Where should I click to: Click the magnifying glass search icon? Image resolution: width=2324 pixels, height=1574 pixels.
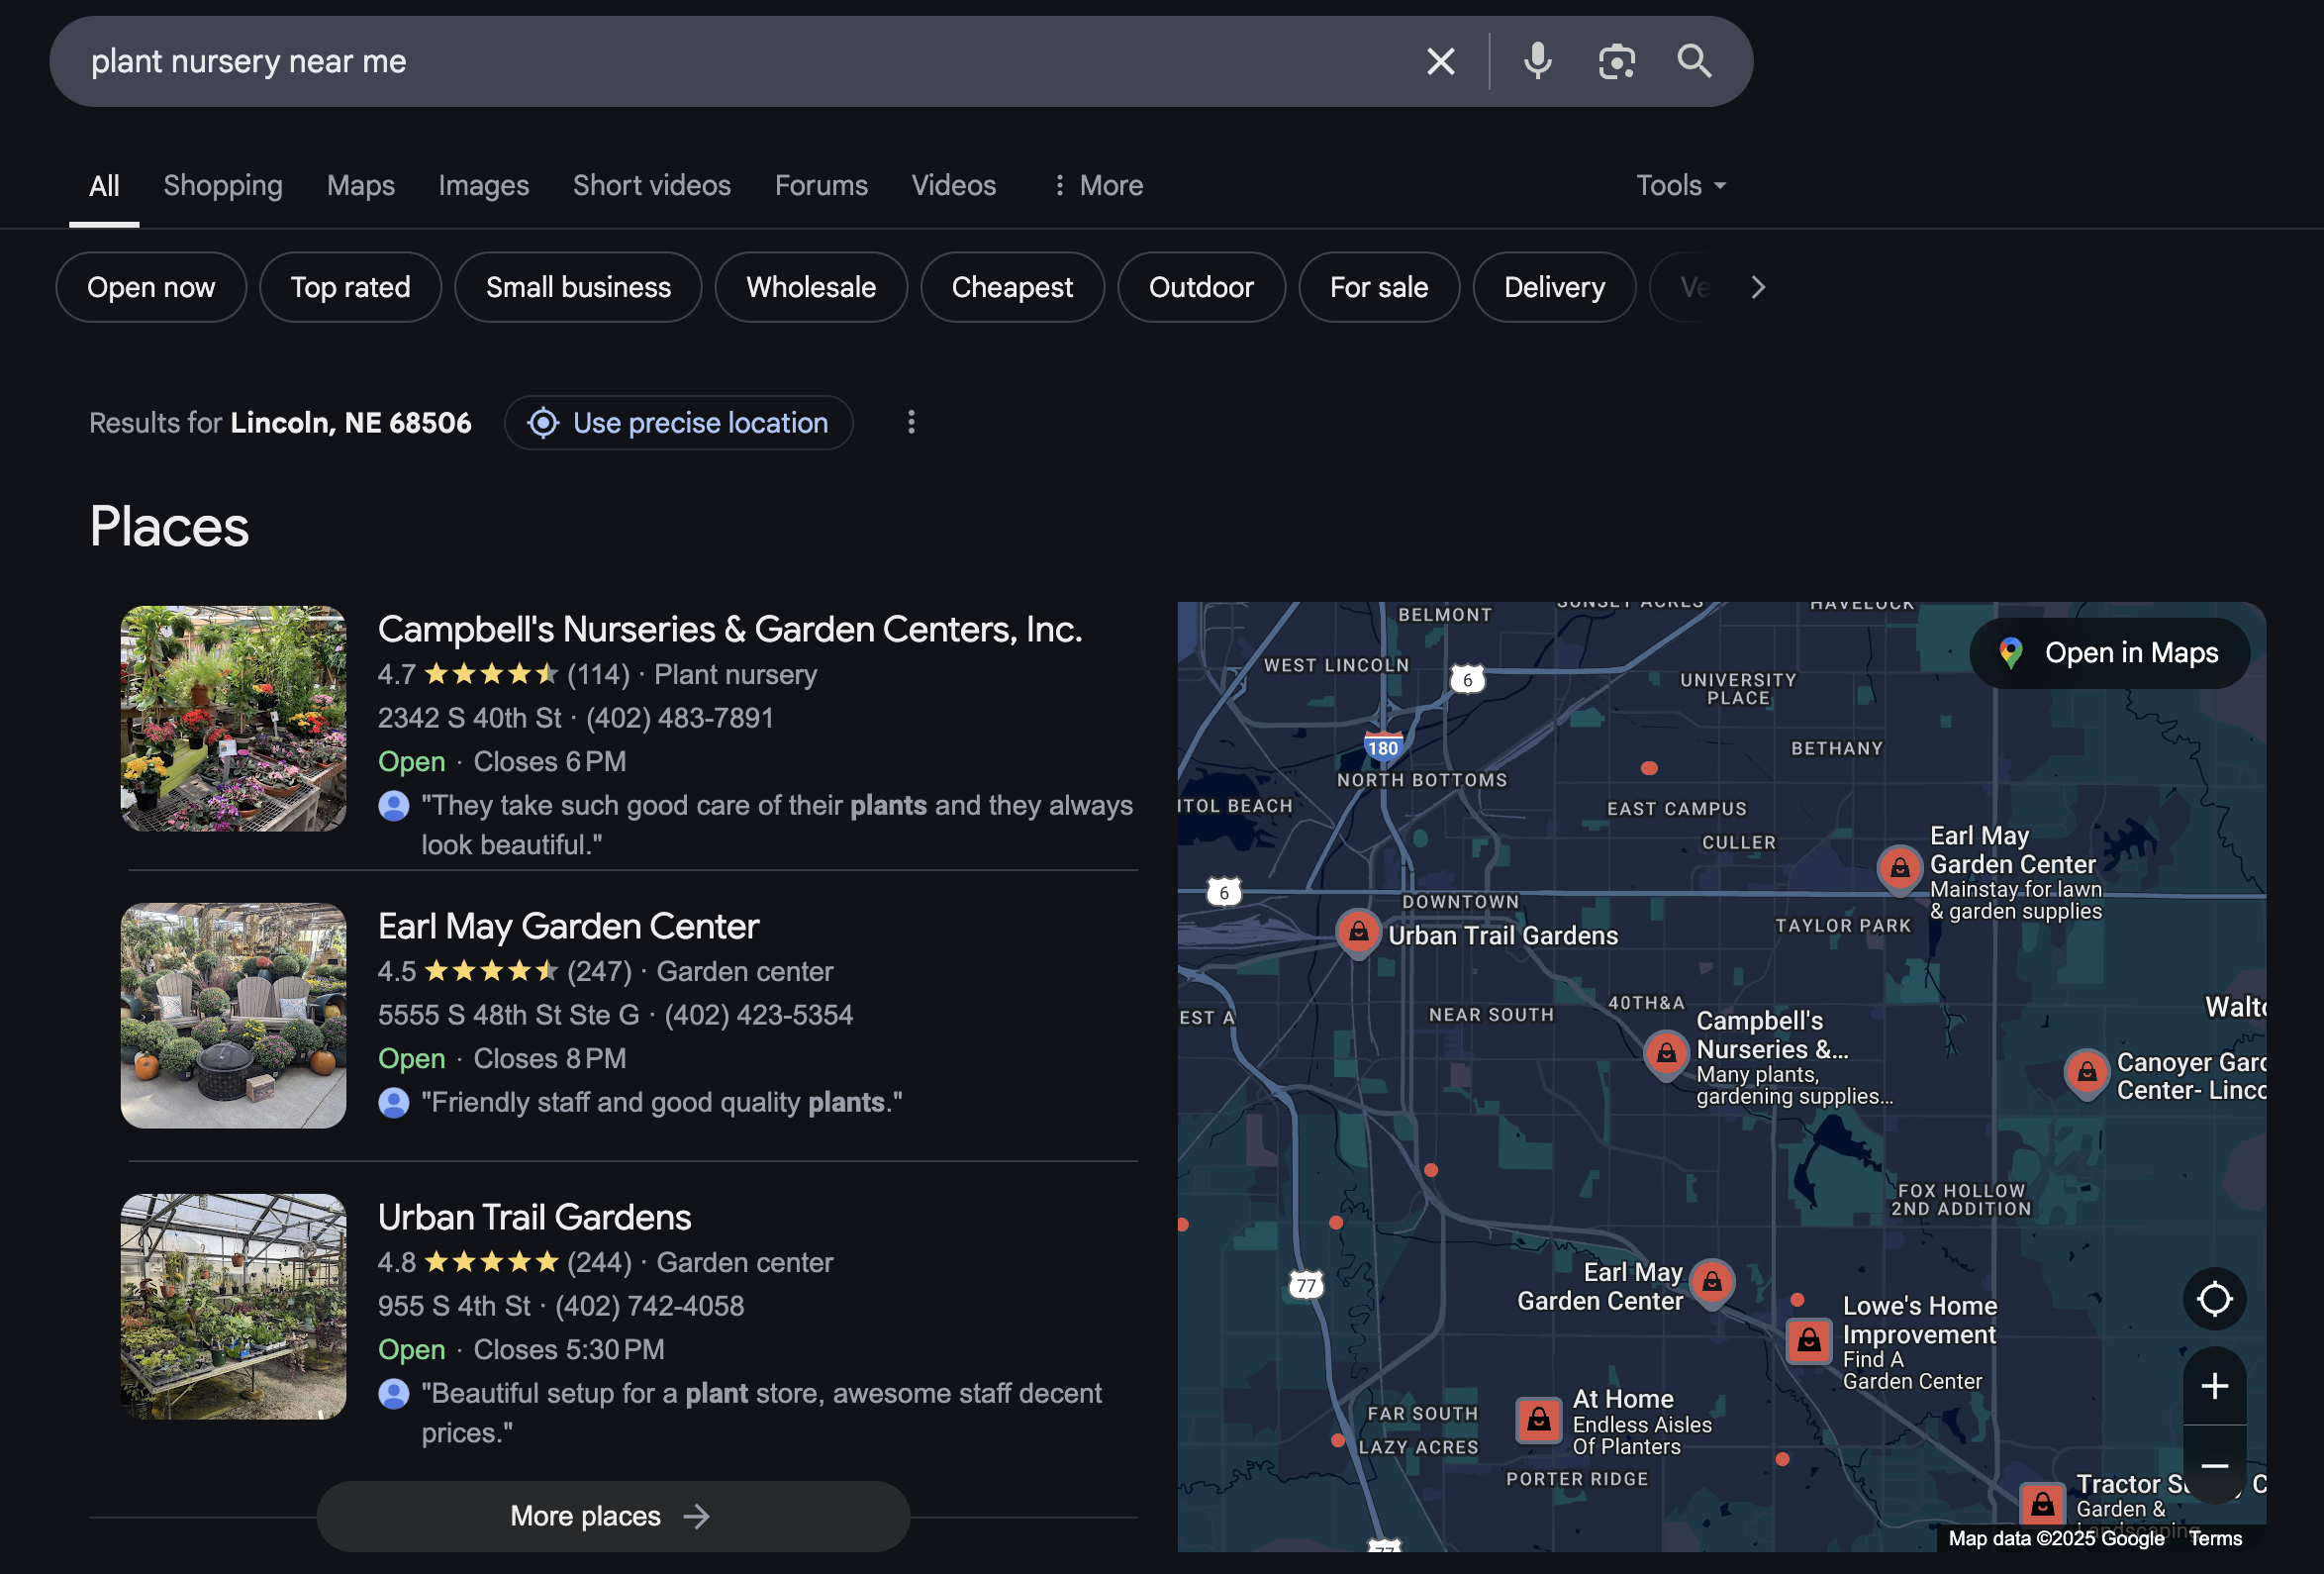point(1694,62)
